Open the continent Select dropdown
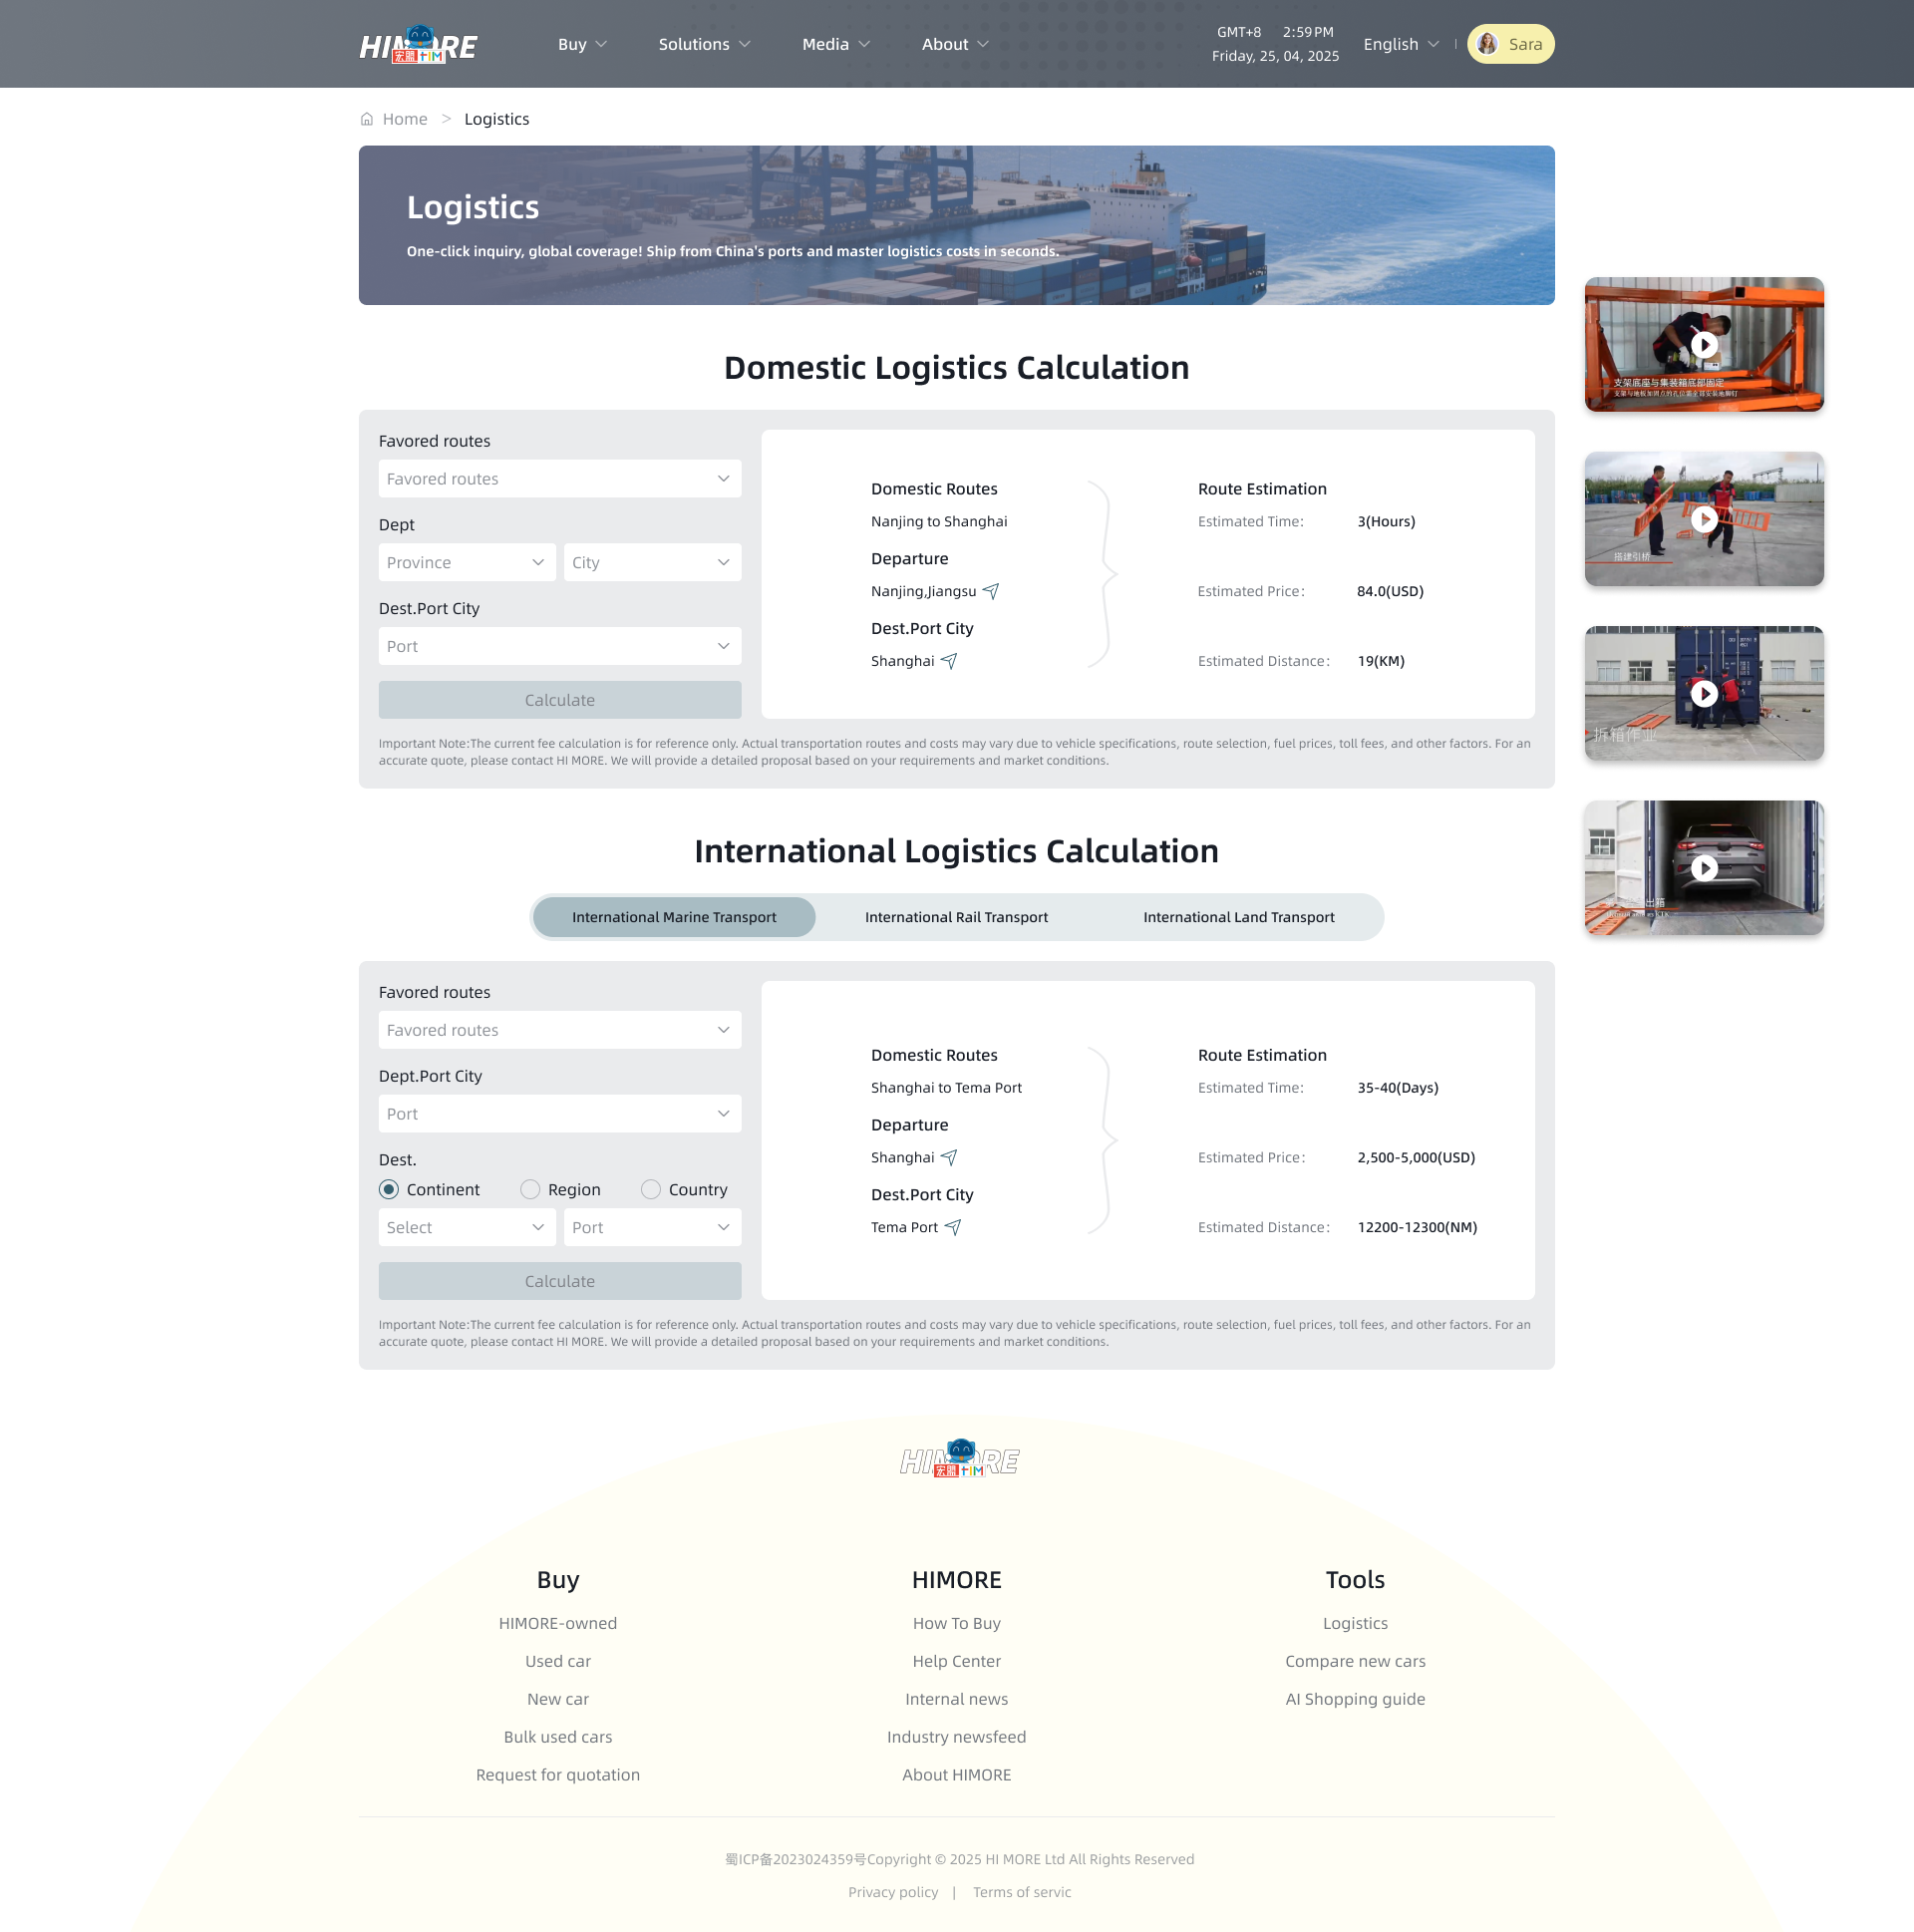Viewport: 1914px width, 1932px height. click(x=467, y=1227)
